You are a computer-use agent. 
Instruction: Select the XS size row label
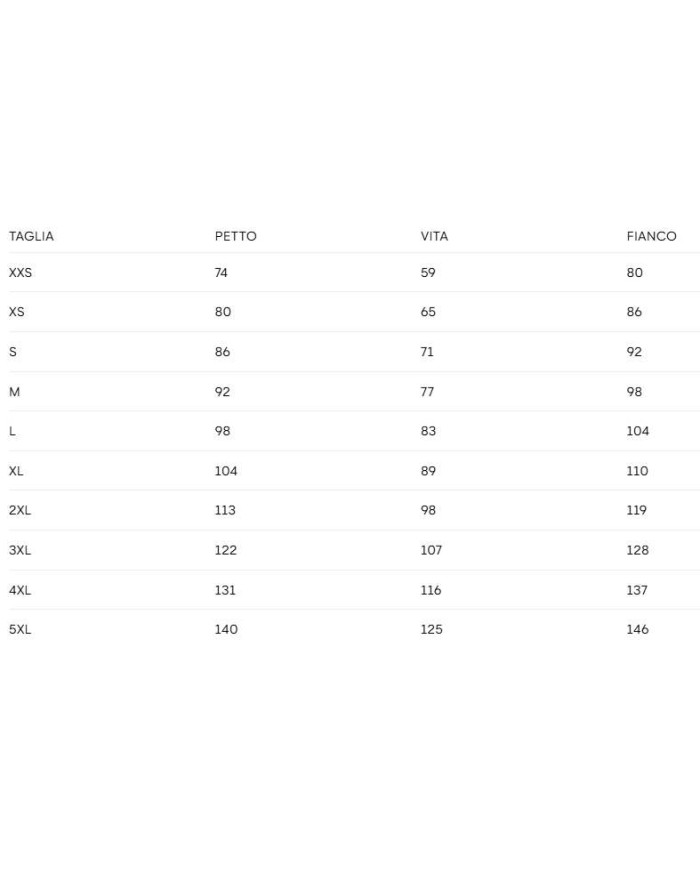(x=16, y=312)
